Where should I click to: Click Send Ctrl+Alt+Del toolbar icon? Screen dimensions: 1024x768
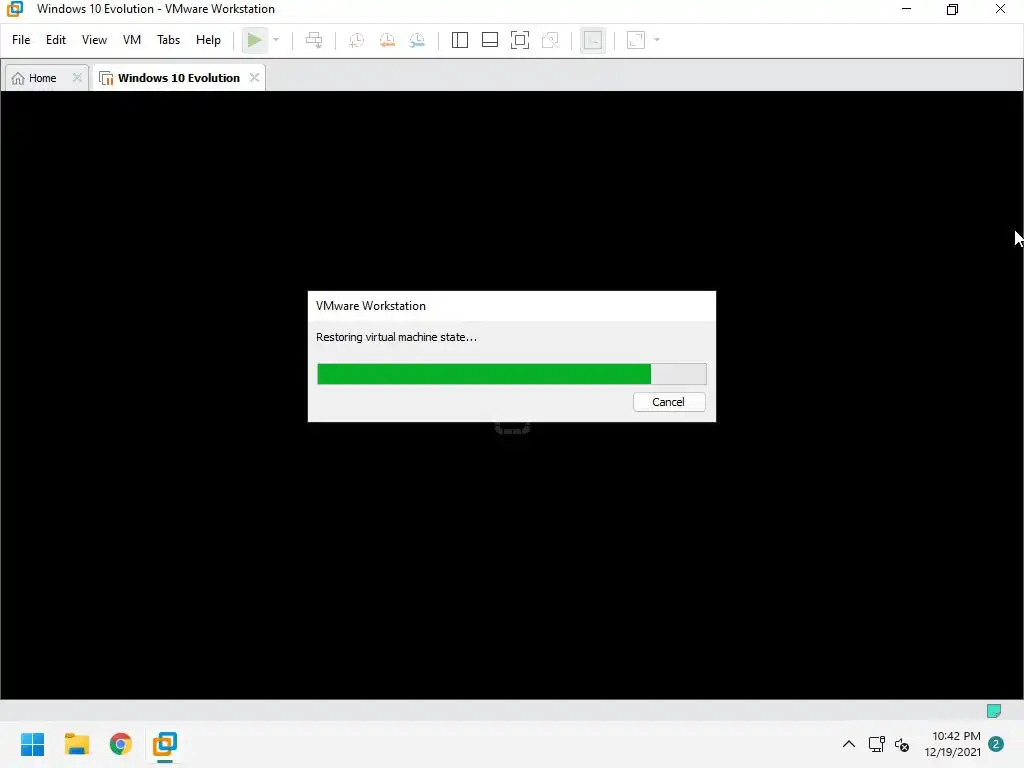(x=314, y=40)
